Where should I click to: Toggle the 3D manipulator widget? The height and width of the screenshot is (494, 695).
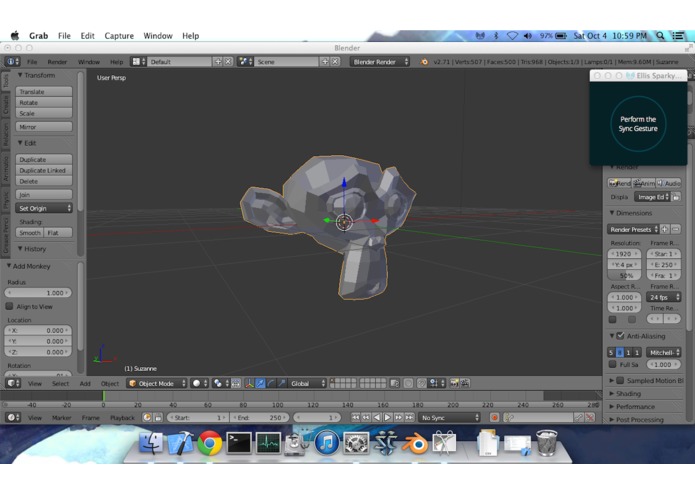(250, 383)
